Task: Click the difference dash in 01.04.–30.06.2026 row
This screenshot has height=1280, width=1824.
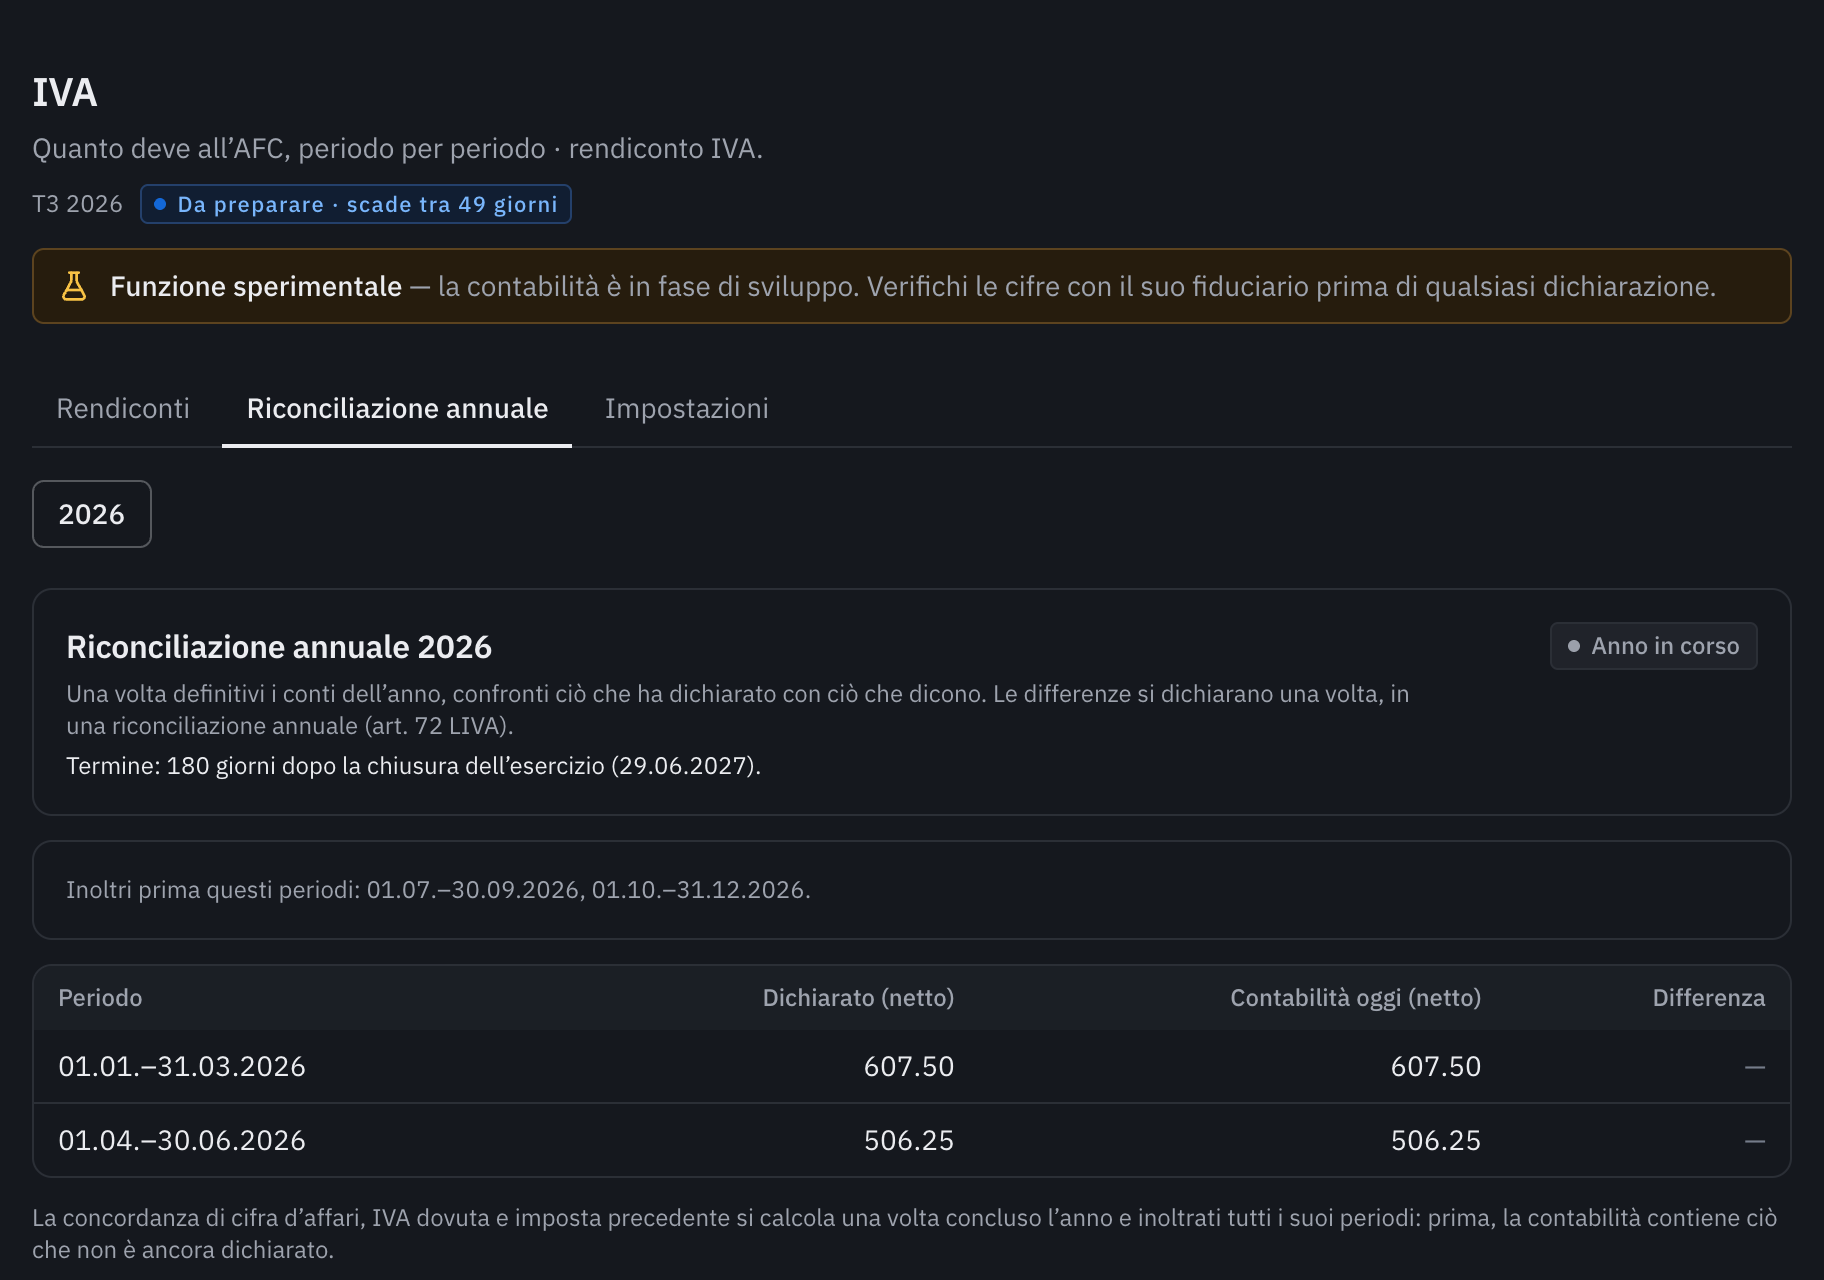Action: coord(1755,1141)
